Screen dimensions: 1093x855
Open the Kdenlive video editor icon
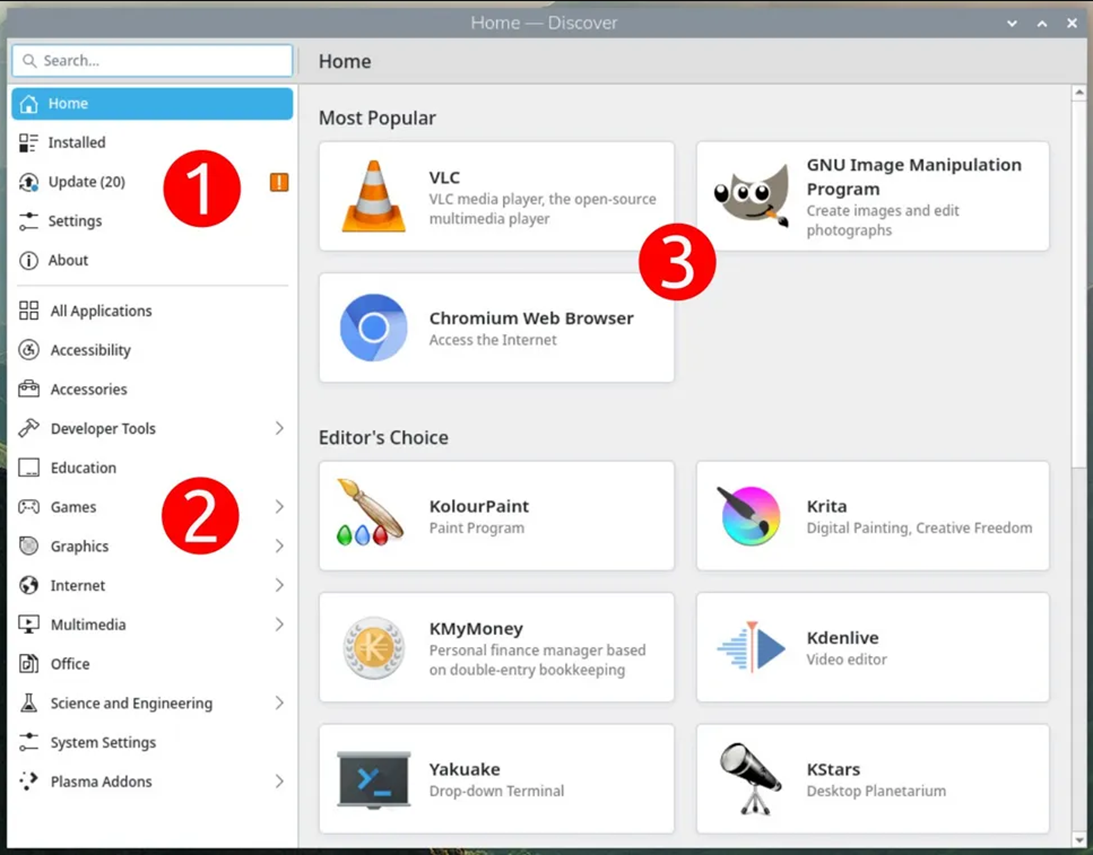(x=751, y=647)
